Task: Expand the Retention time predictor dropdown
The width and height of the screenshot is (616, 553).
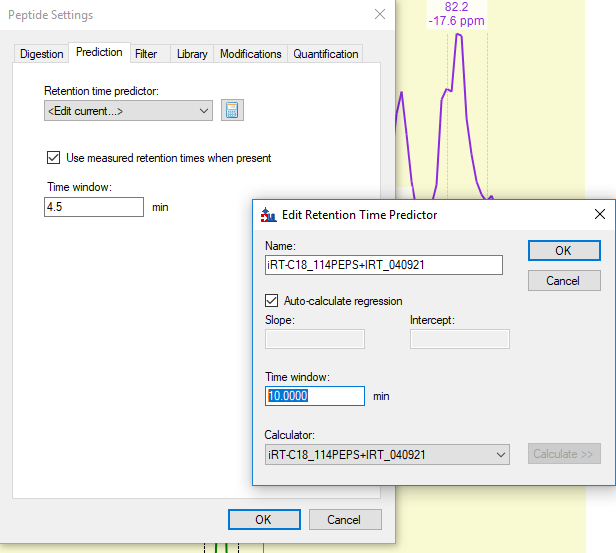Action: (204, 111)
